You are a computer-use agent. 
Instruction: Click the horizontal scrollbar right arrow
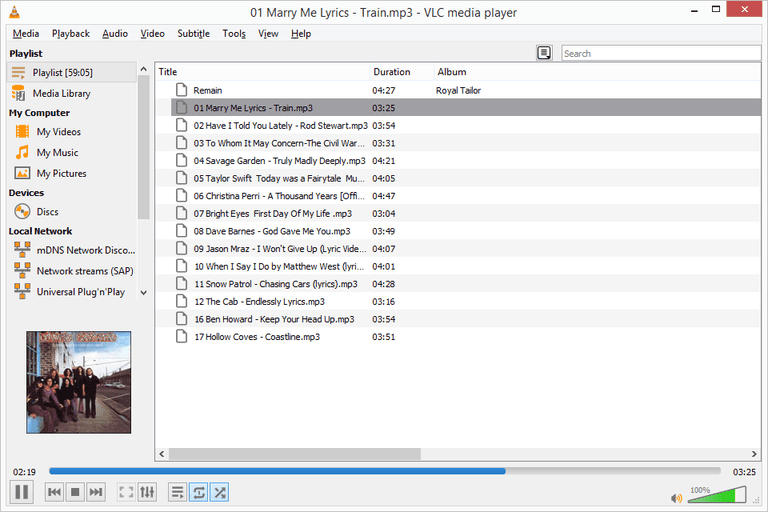point(754,454)
